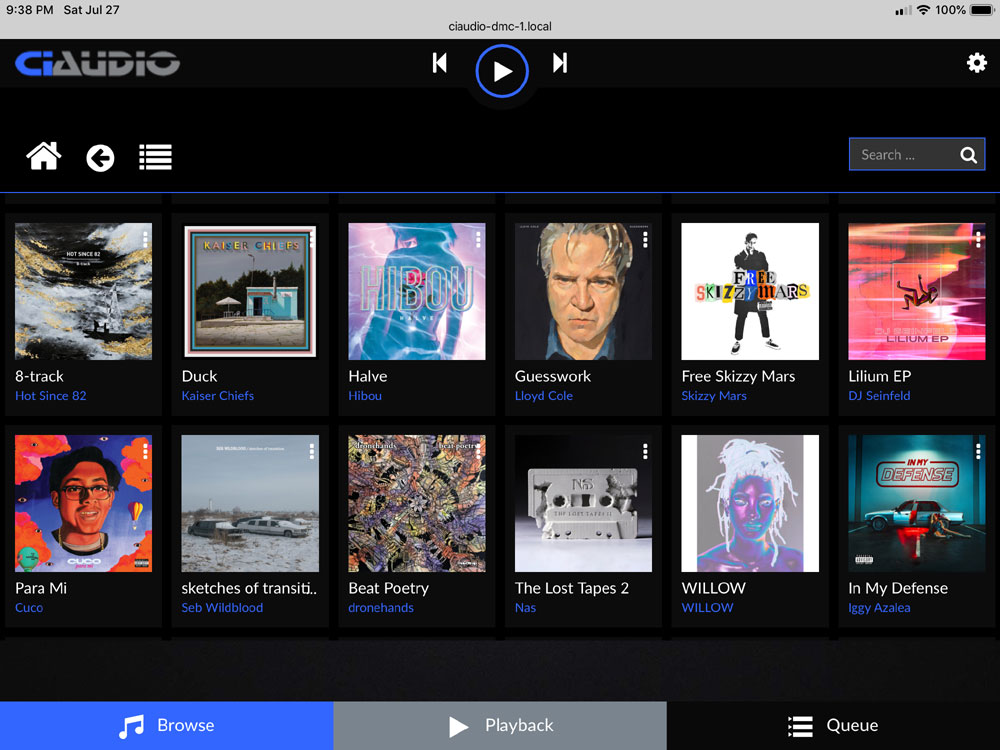Open the 8-track album cover

(x=84, y=291)
